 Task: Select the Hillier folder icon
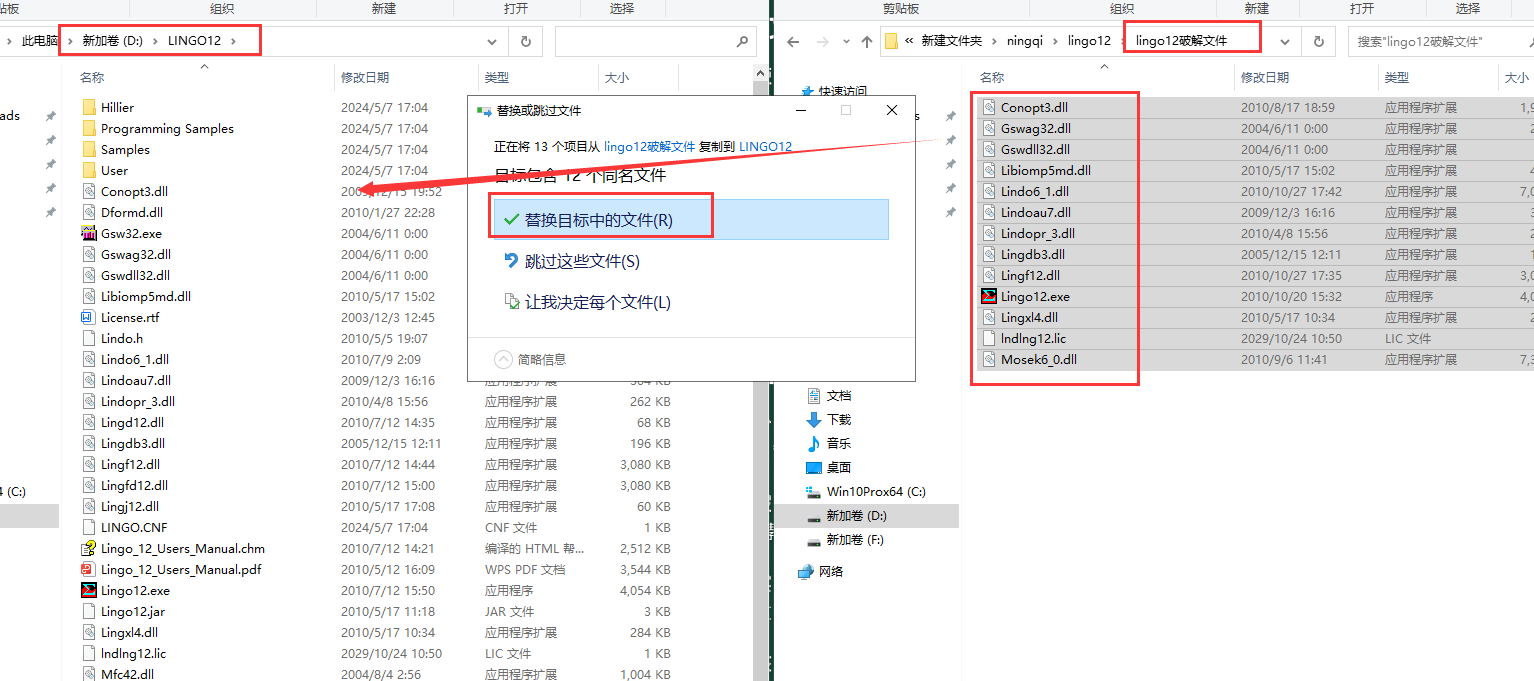89,107
